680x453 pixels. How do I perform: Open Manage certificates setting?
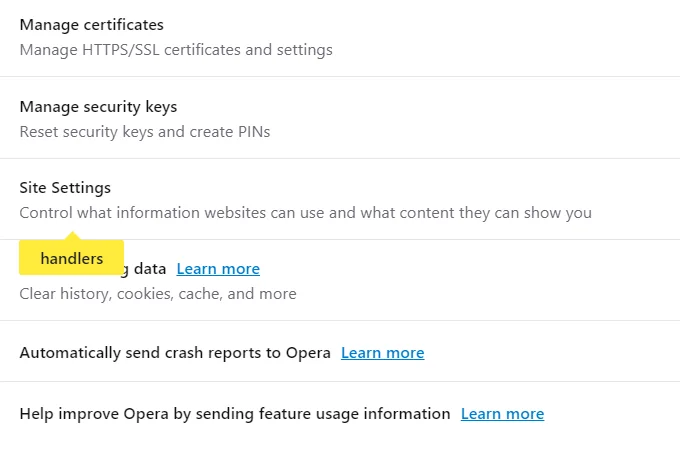(340, 37)
